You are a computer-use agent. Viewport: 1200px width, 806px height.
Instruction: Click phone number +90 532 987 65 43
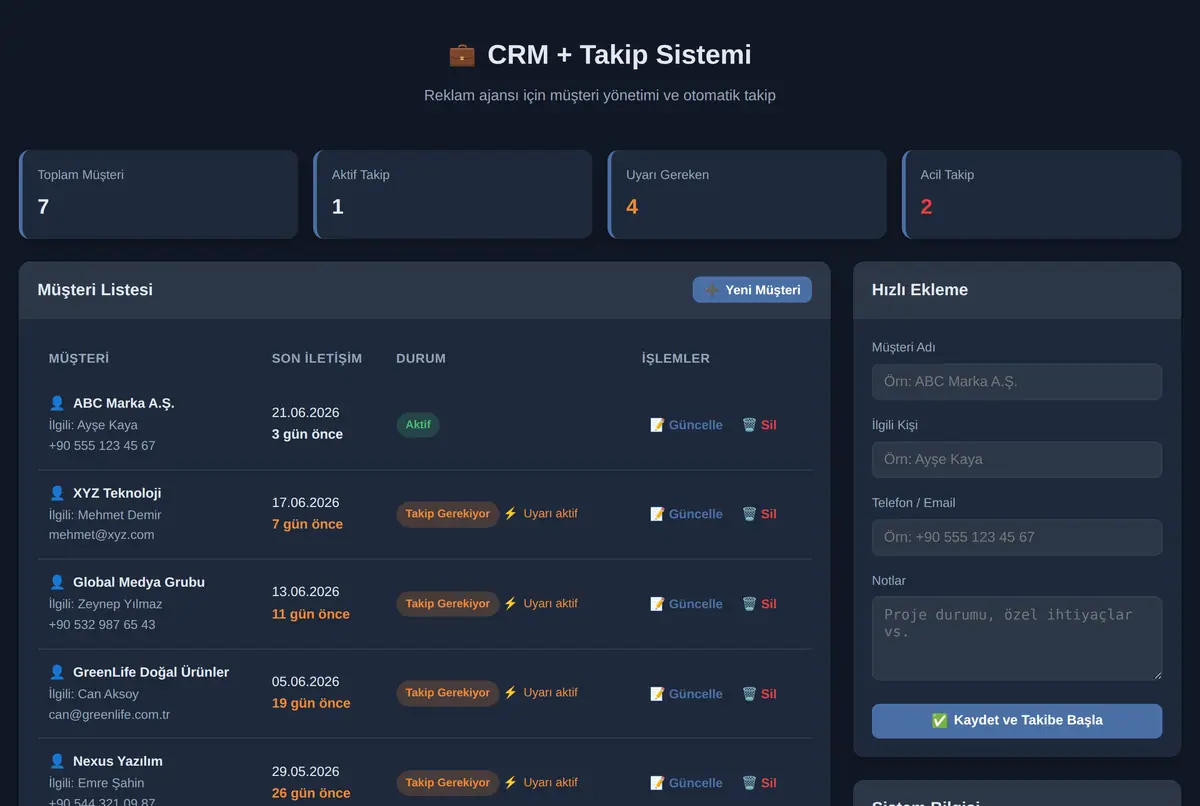click(x=102, y=625)
